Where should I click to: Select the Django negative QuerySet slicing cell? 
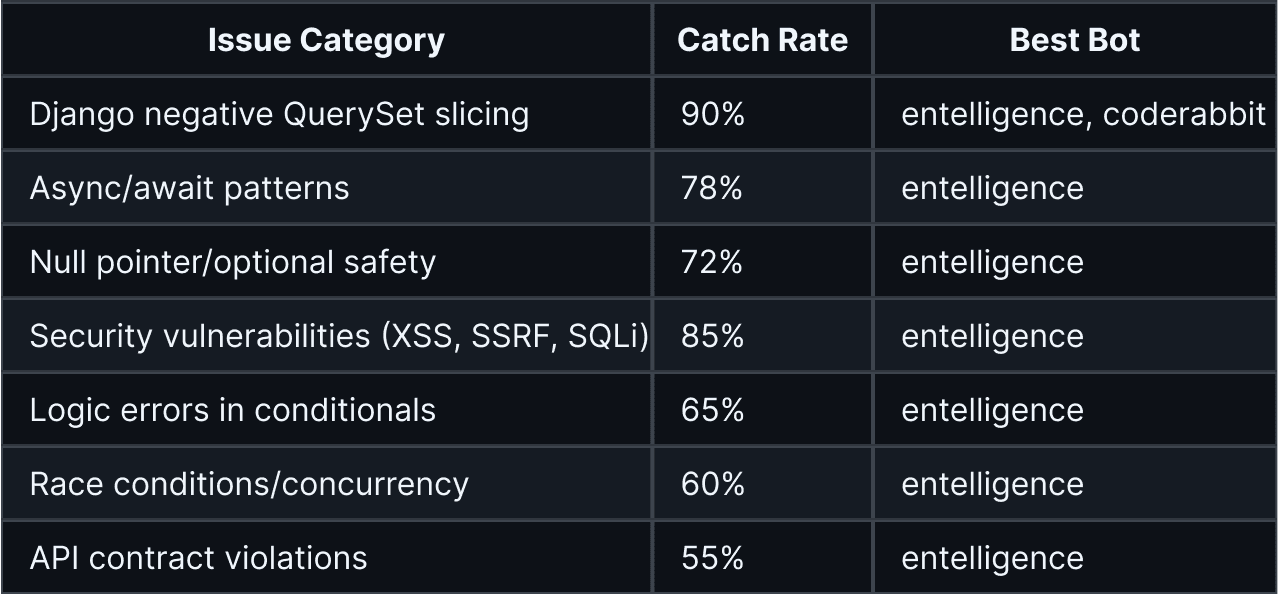click(279, 114)
